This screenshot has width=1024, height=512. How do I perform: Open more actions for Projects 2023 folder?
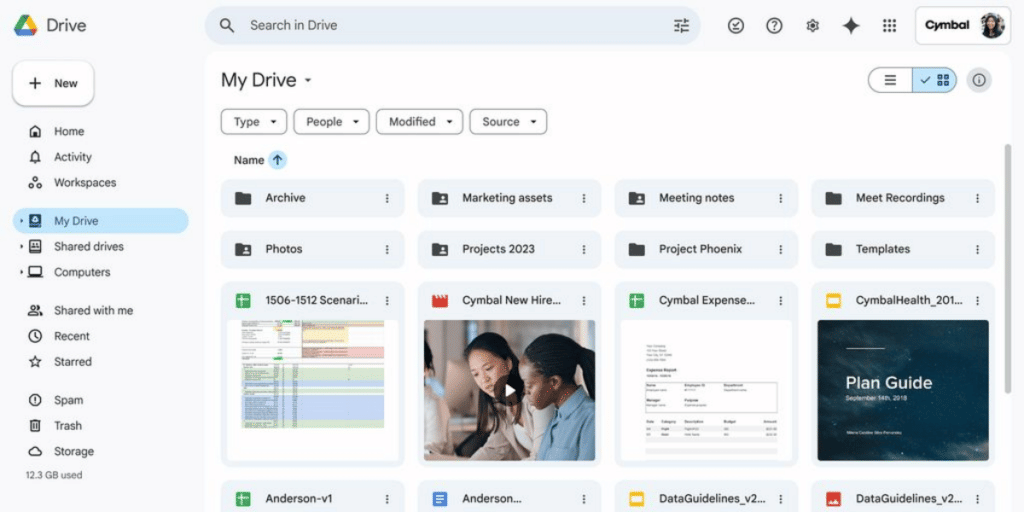point(584,249)
